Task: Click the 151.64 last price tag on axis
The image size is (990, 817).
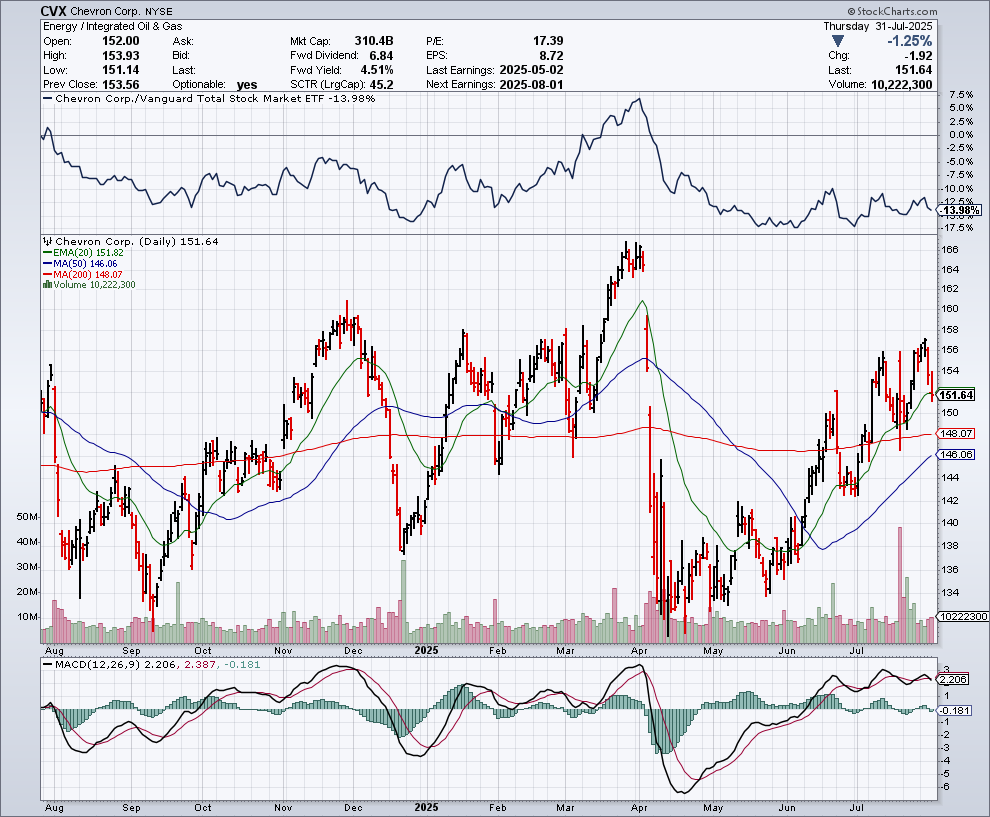Action: click(957, 395)
